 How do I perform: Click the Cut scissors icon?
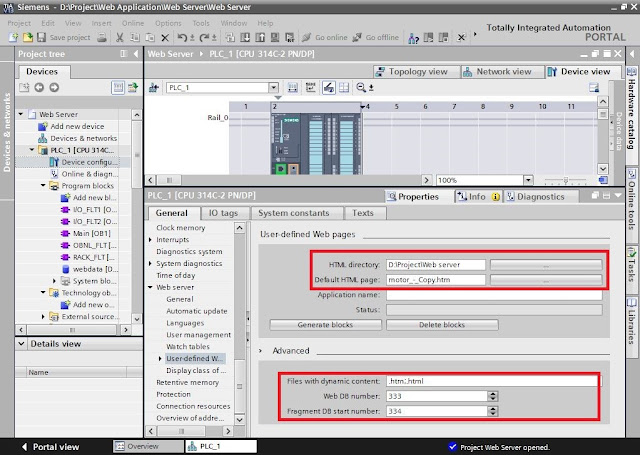coord(119,38)
